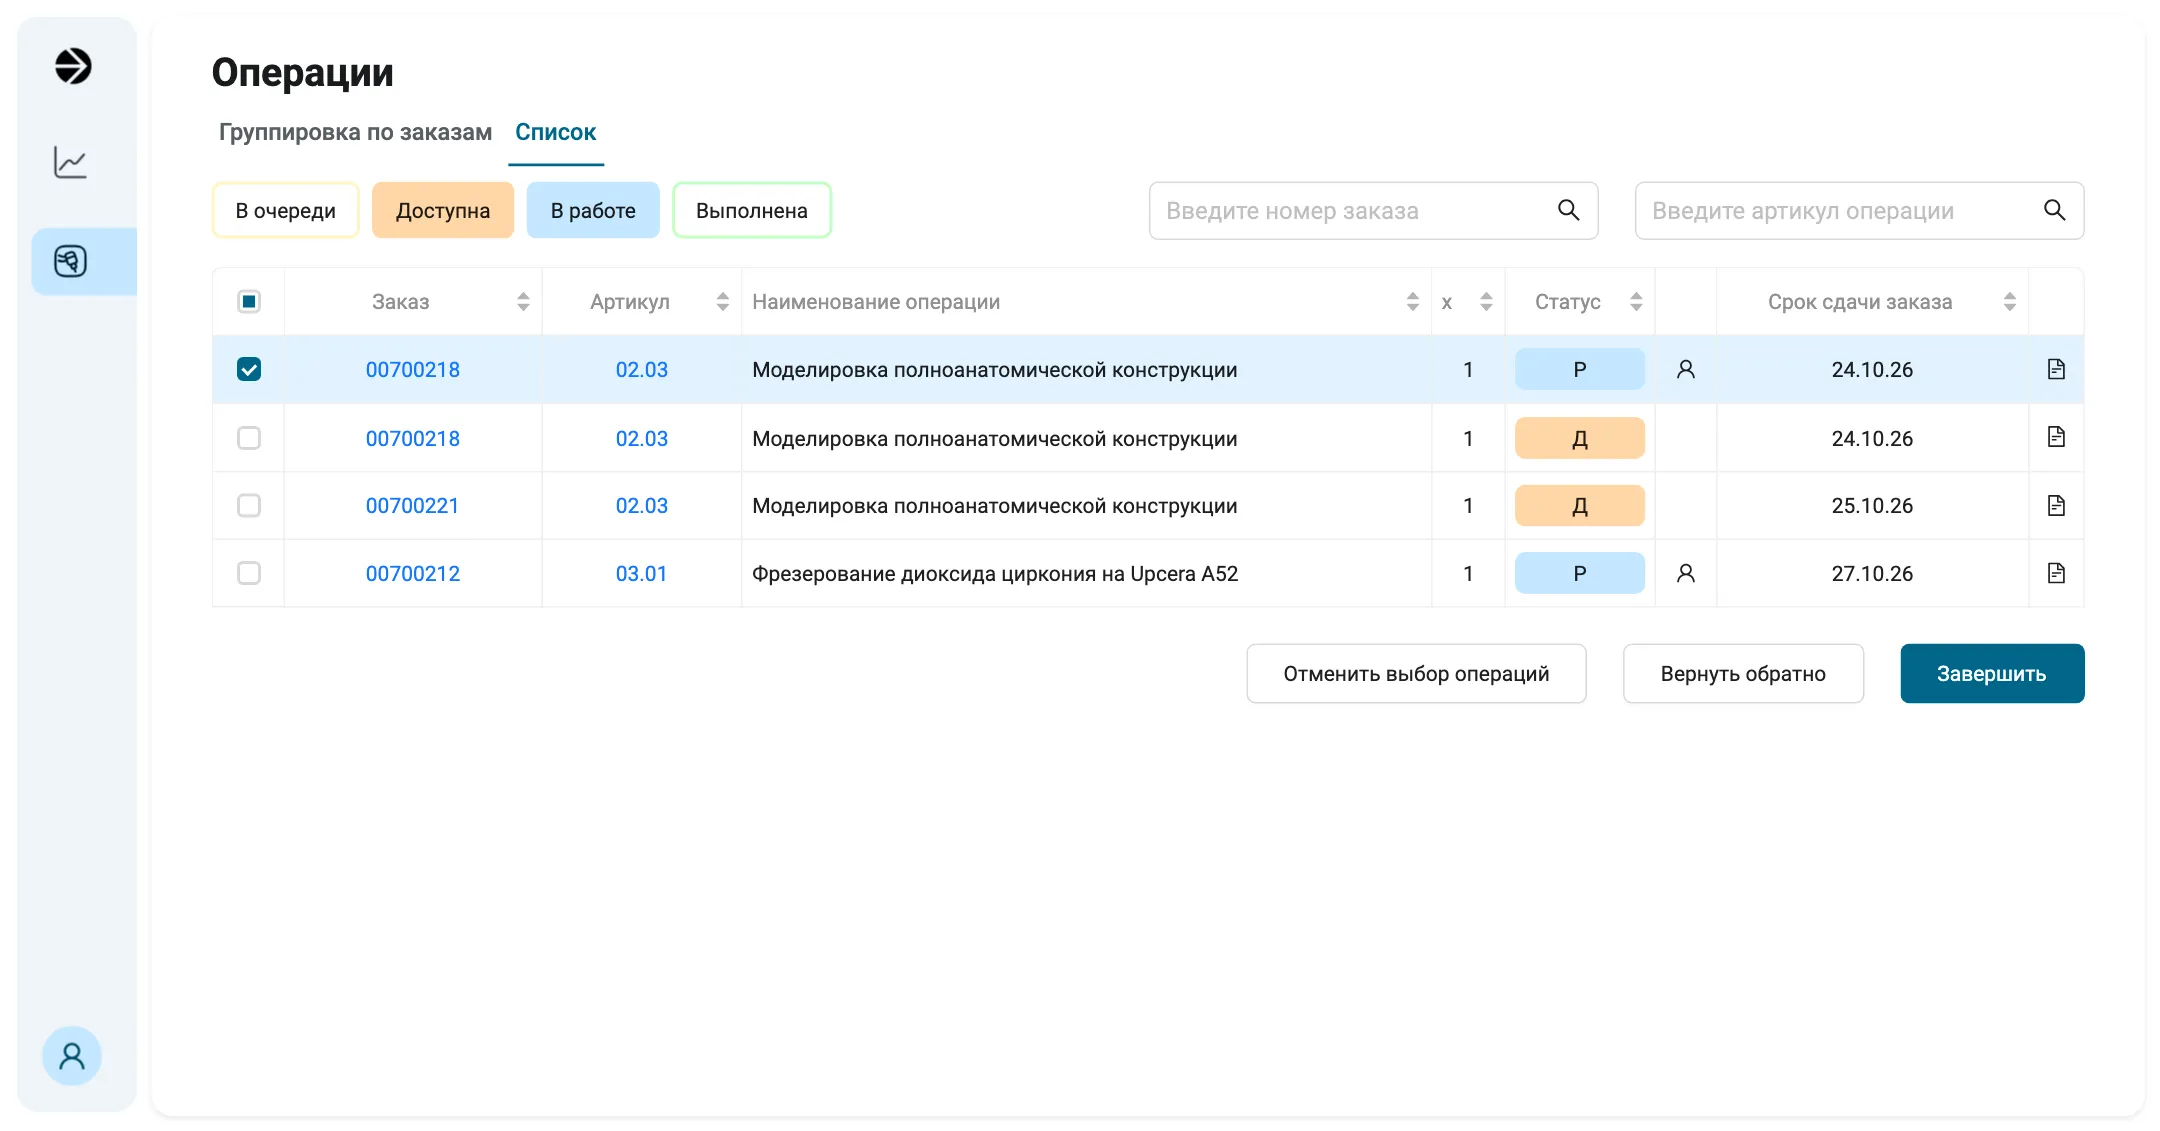
Task: Check the second 00700218 row checkbox
Action: click(x=249, y=438)
